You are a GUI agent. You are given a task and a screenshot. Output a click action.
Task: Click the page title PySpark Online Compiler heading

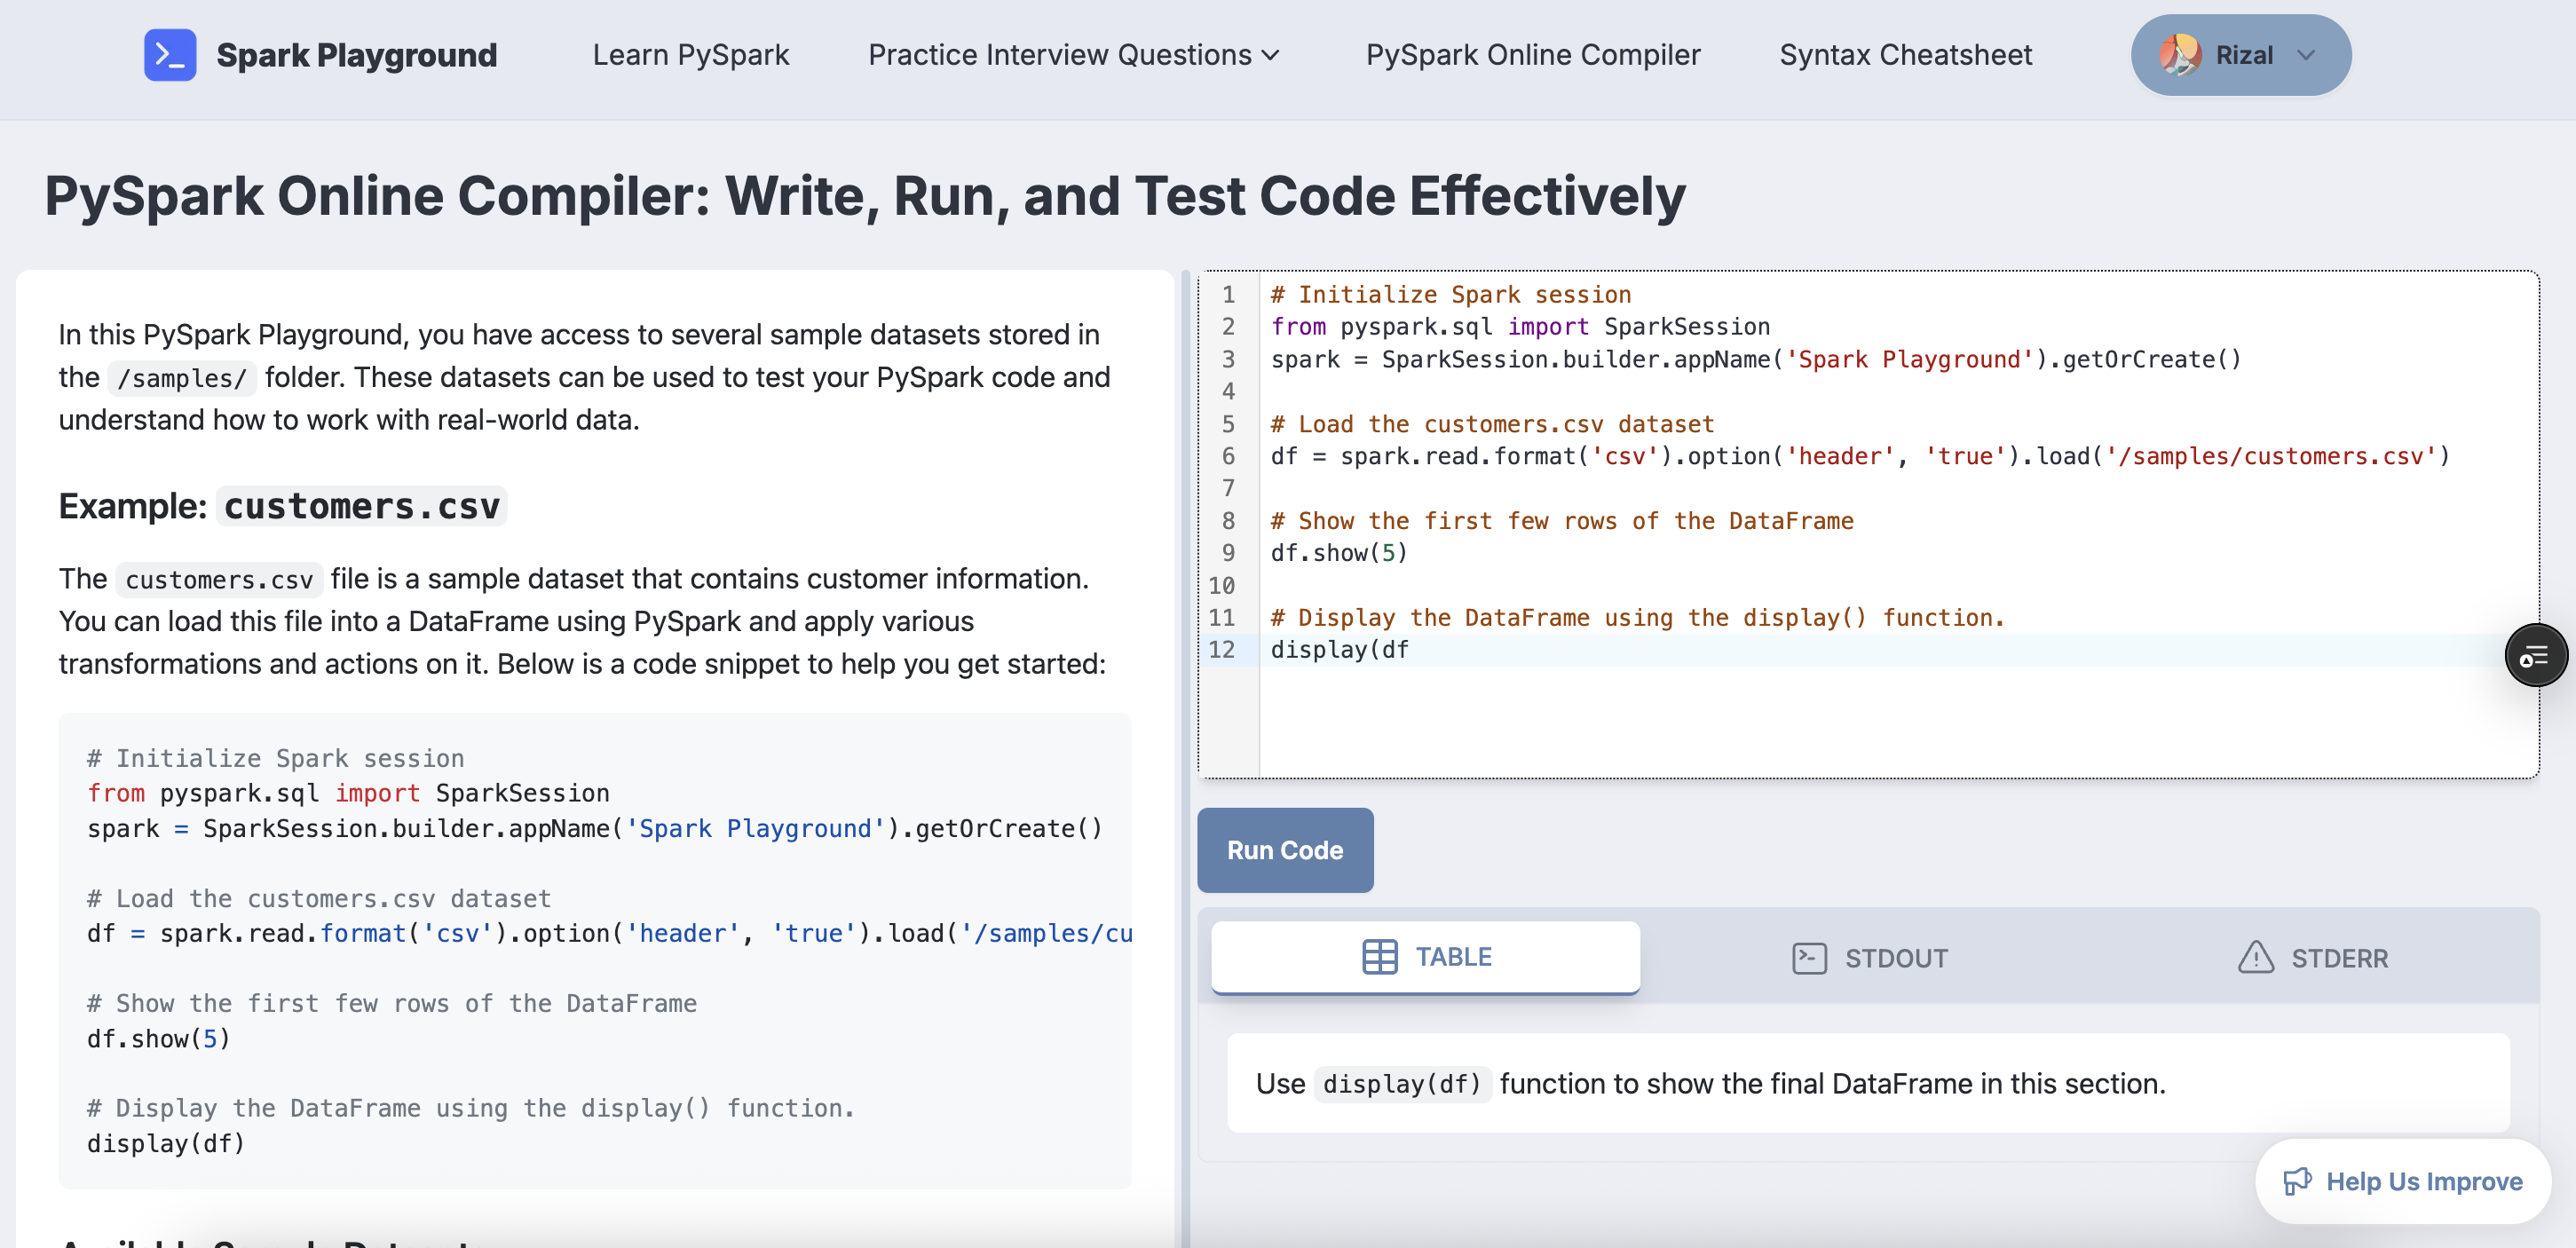[865, 196]
